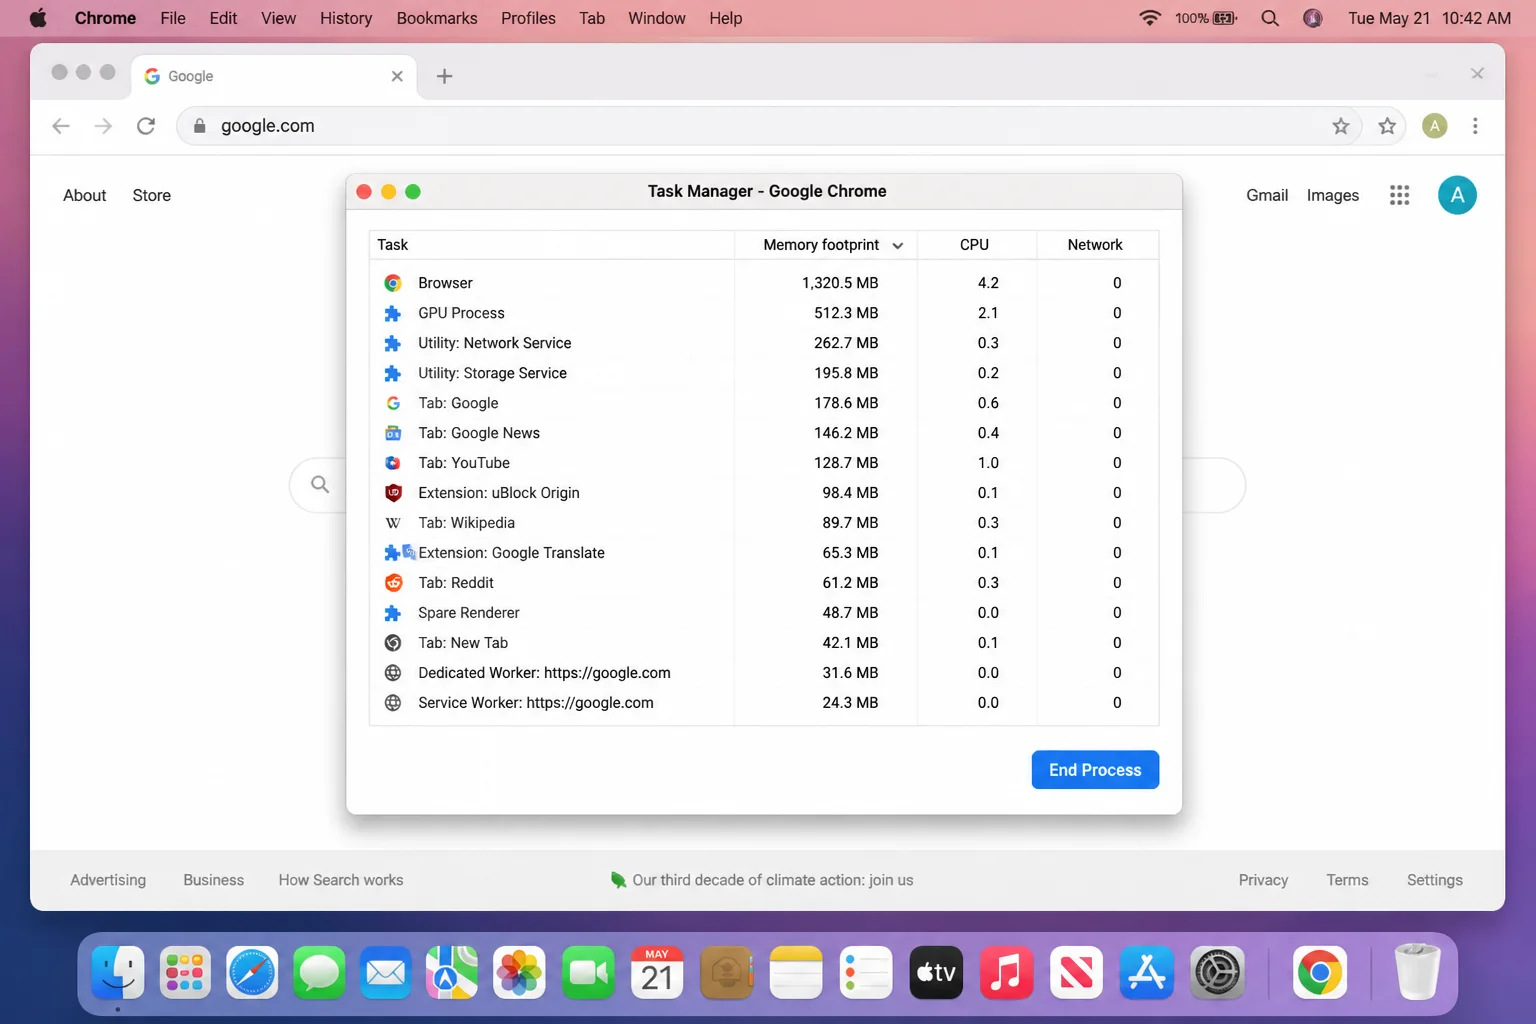Select the Tab: New Tab row
This screenshot has height=1024, width=1536.
tap(764, 643)
